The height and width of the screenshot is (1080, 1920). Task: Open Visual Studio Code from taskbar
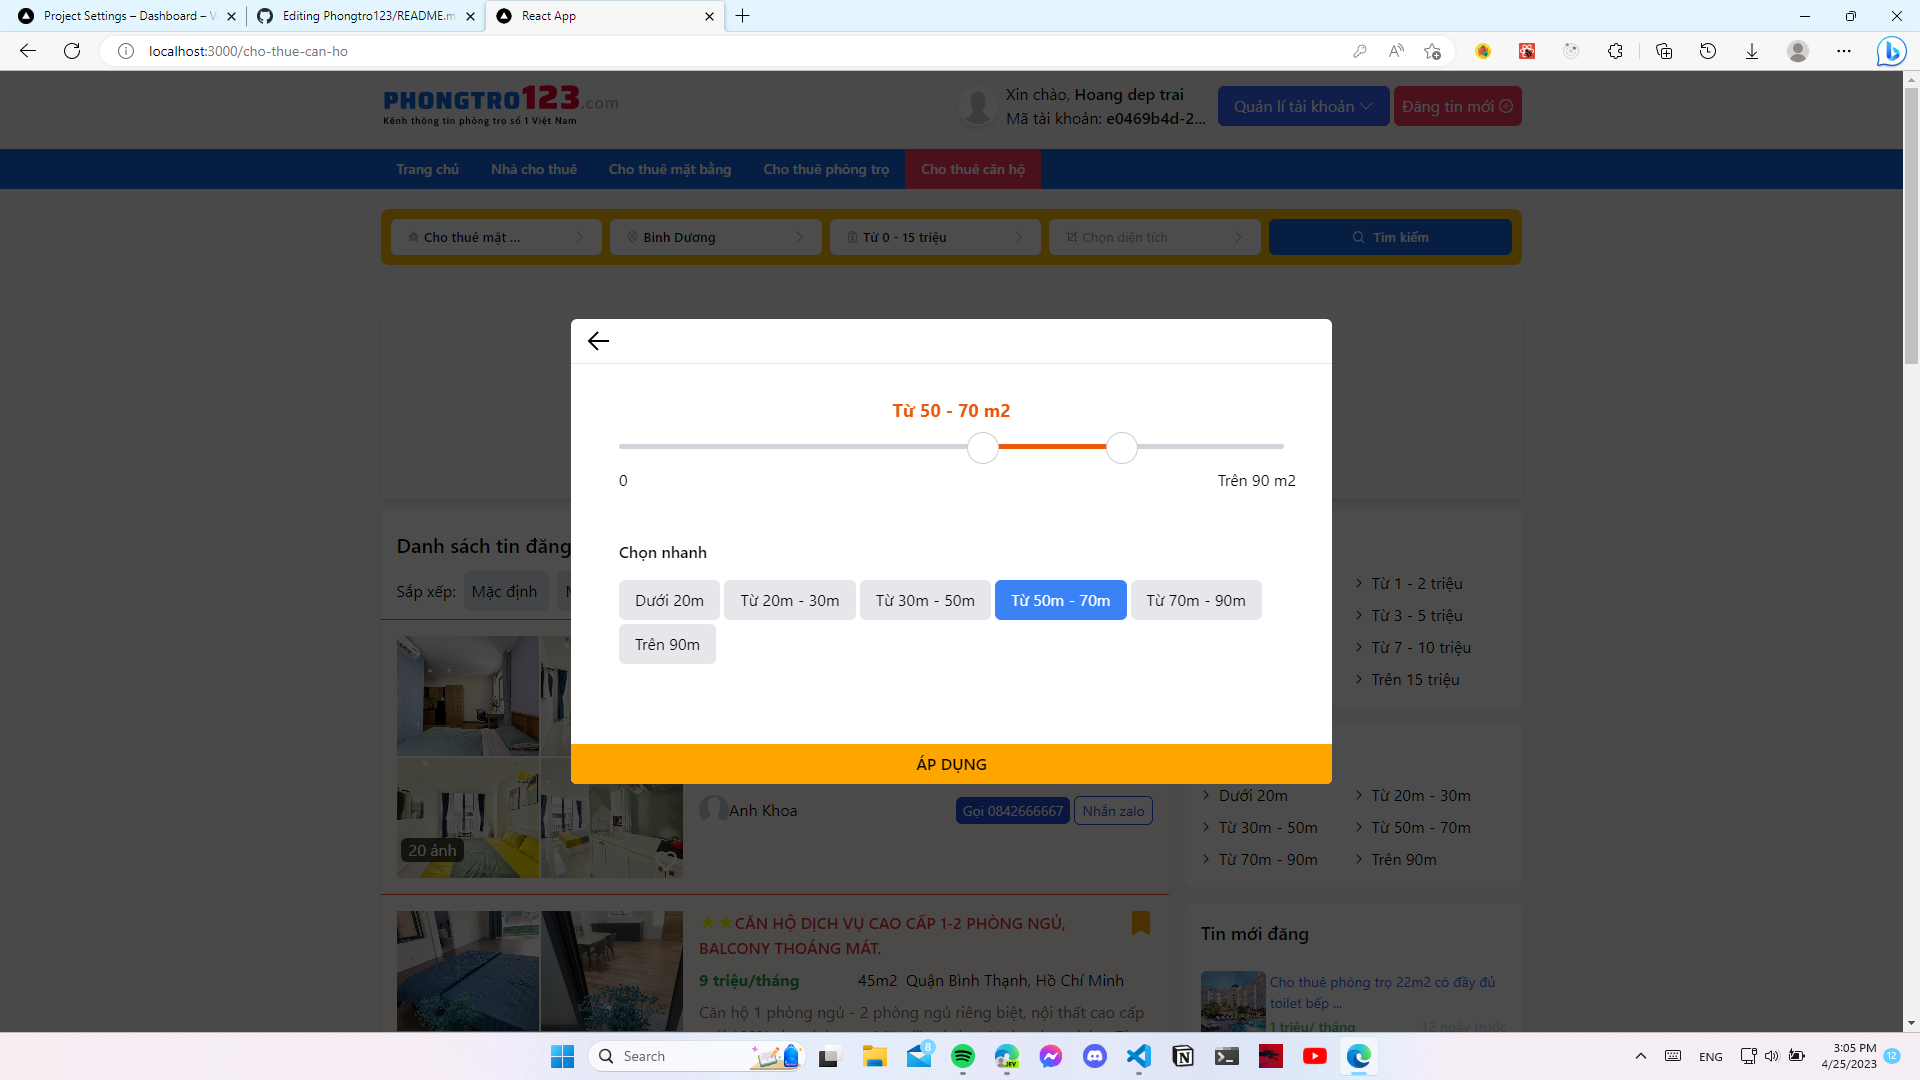click(1139, 1056)
